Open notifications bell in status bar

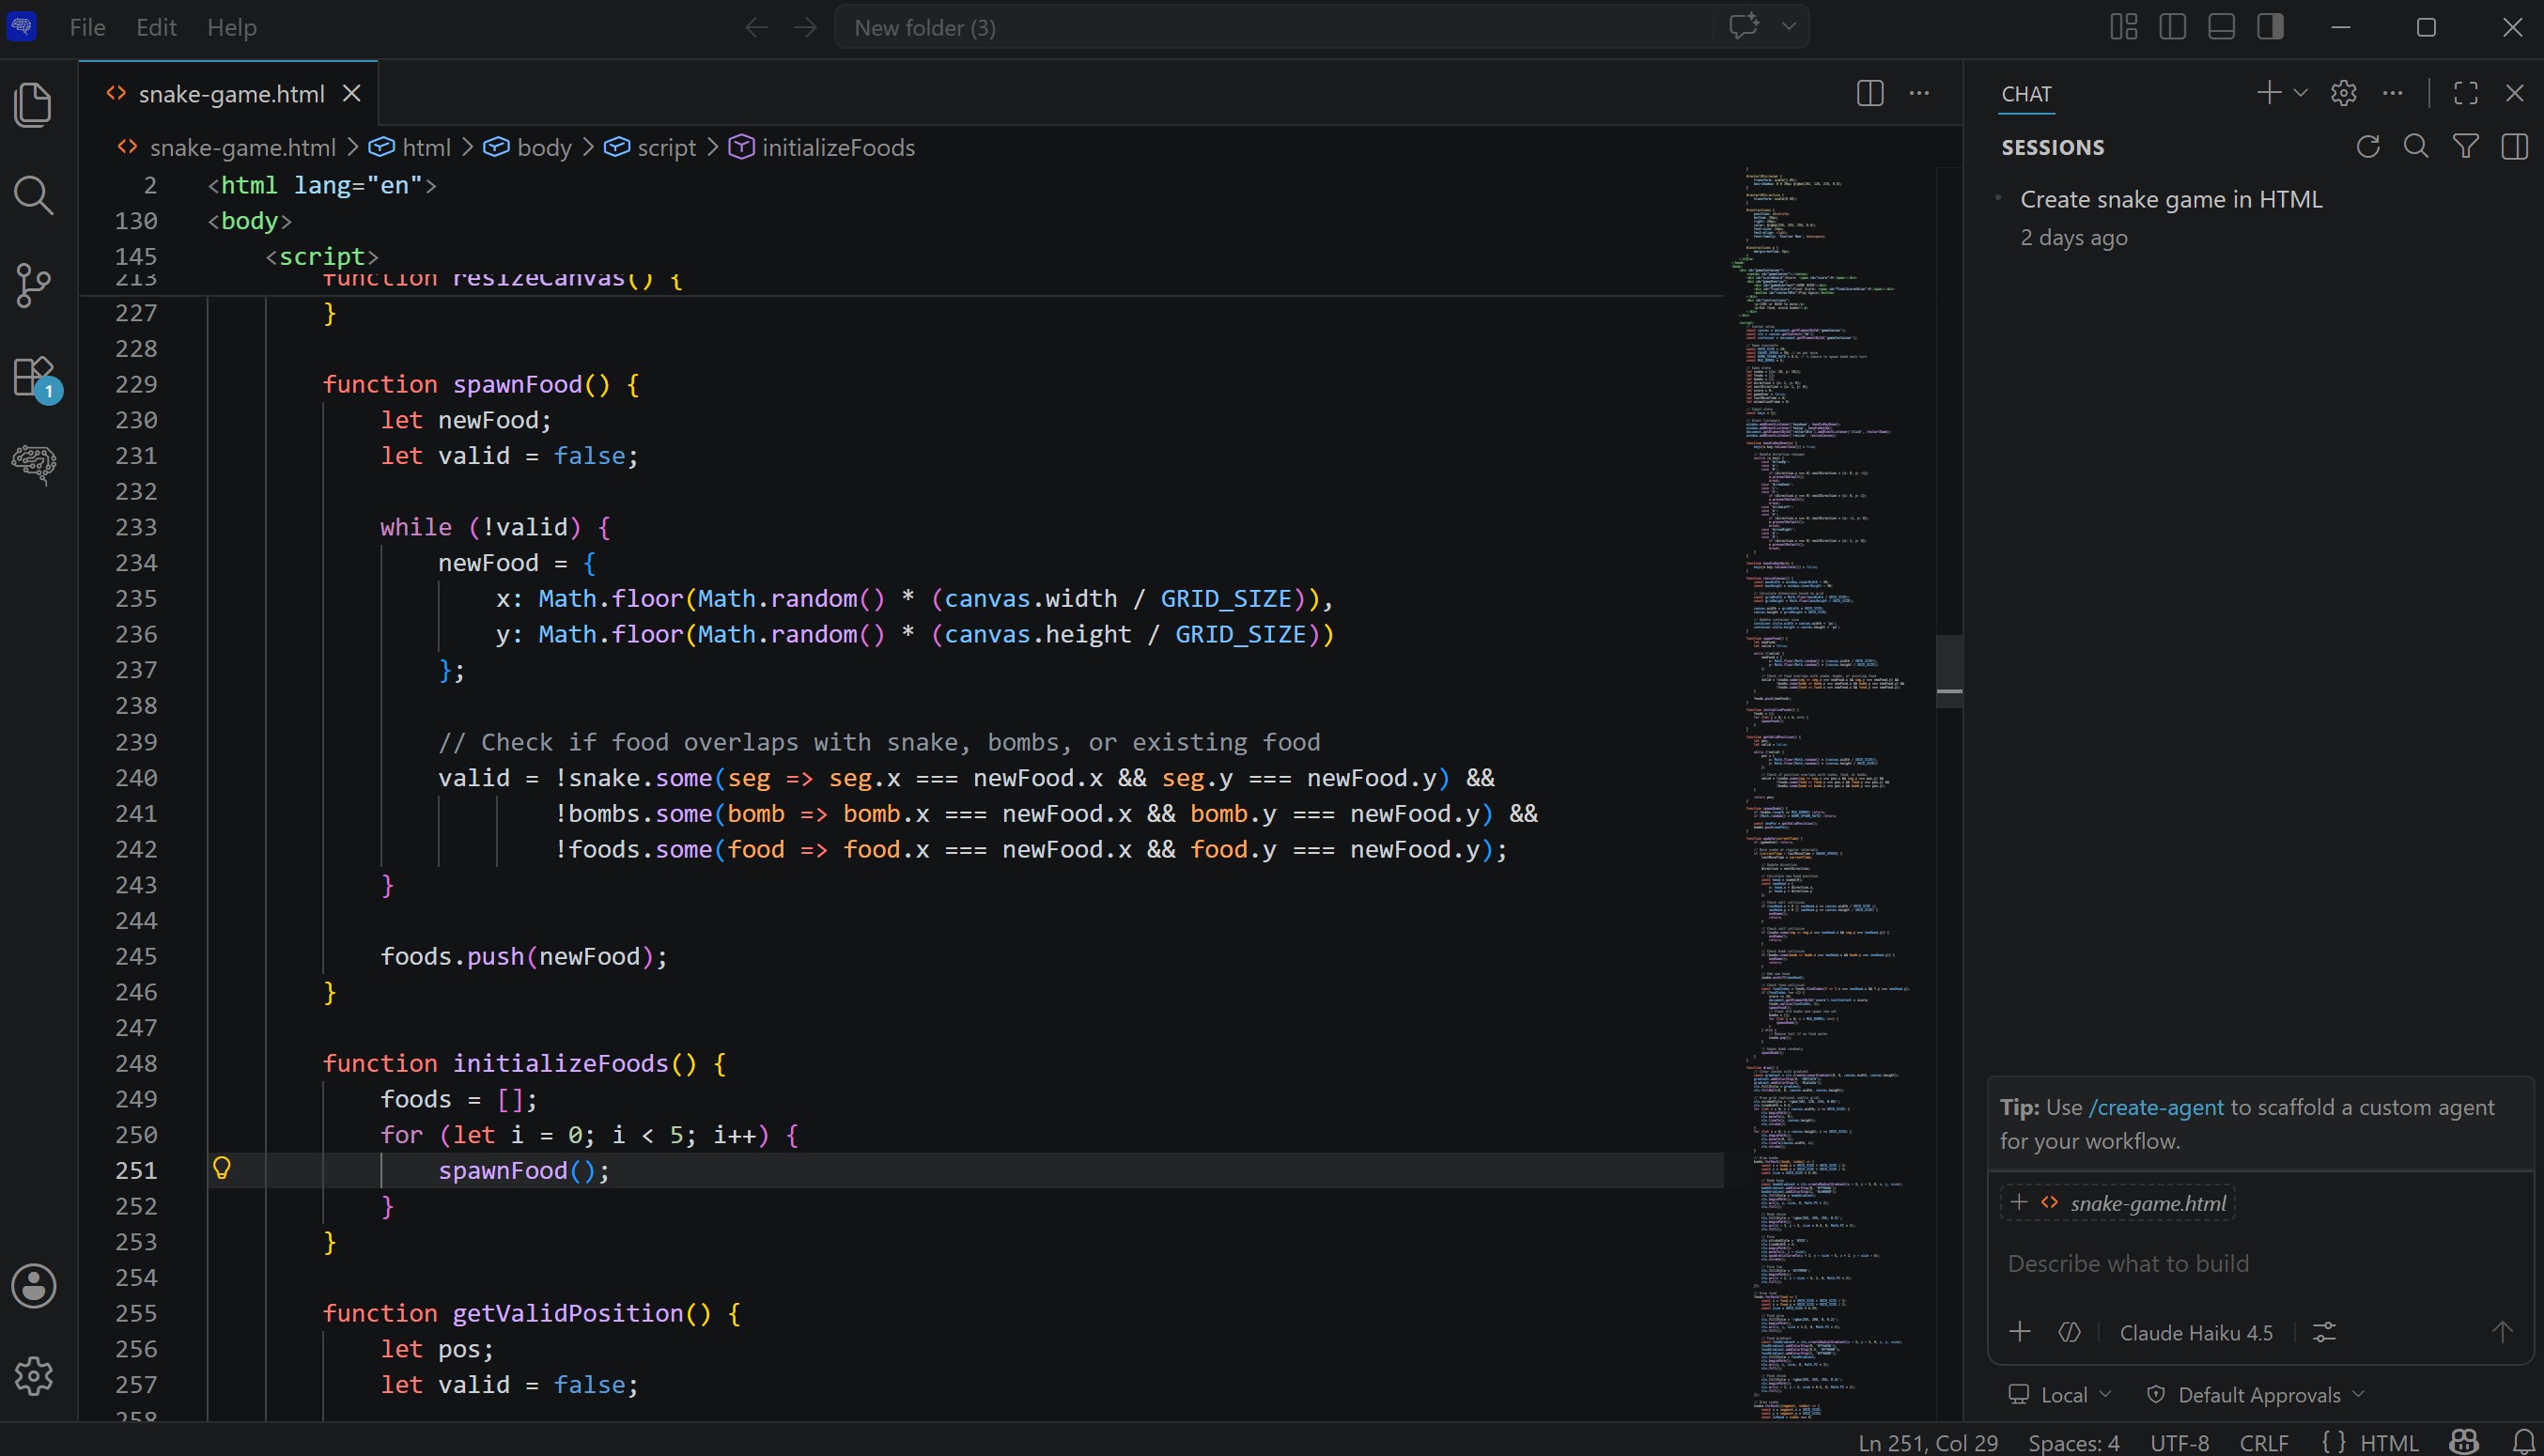(x=2524, y=1442)
